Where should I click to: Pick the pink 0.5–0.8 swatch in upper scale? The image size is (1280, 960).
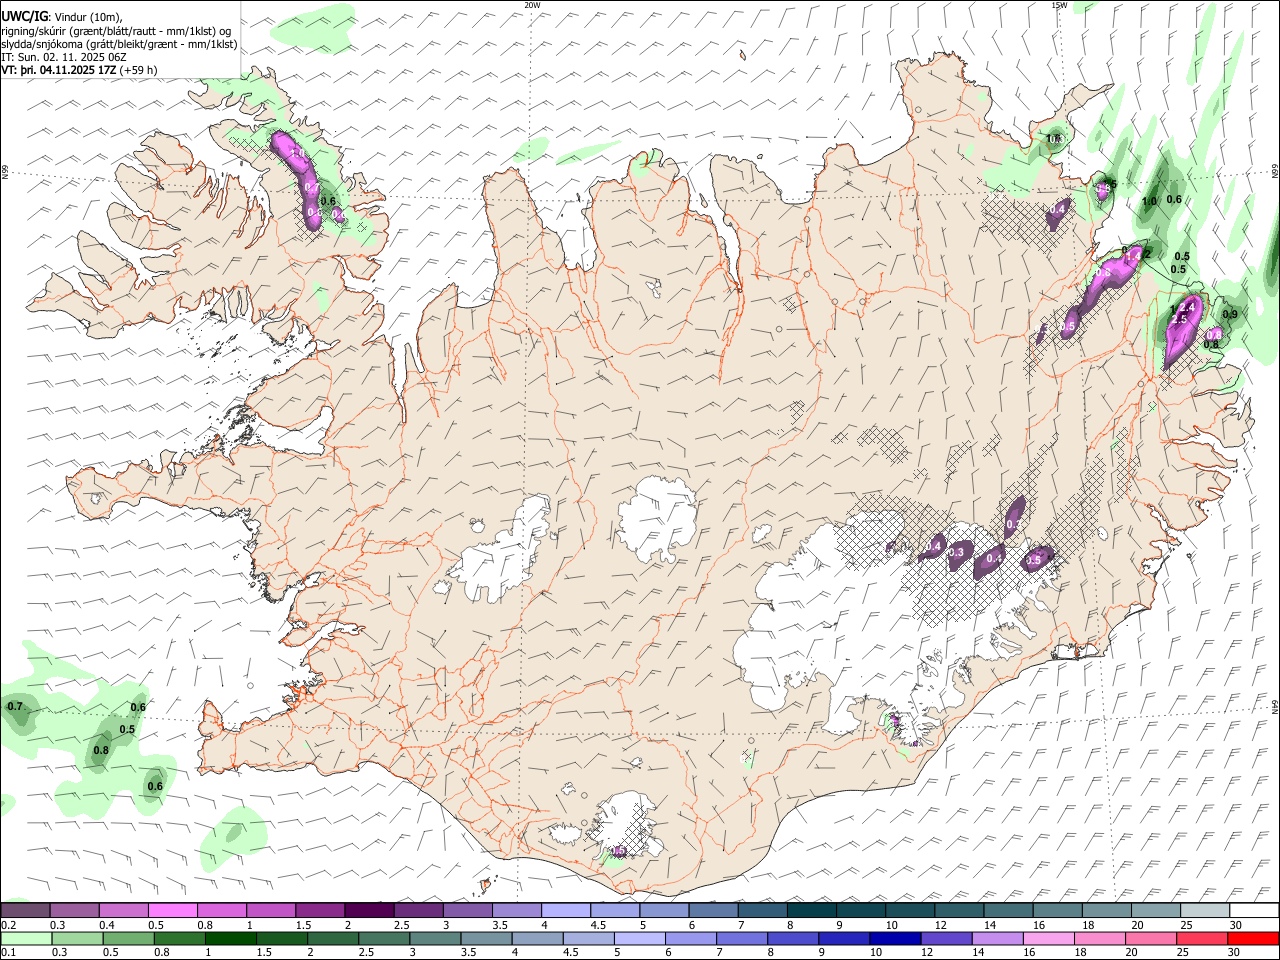(173, 910)
